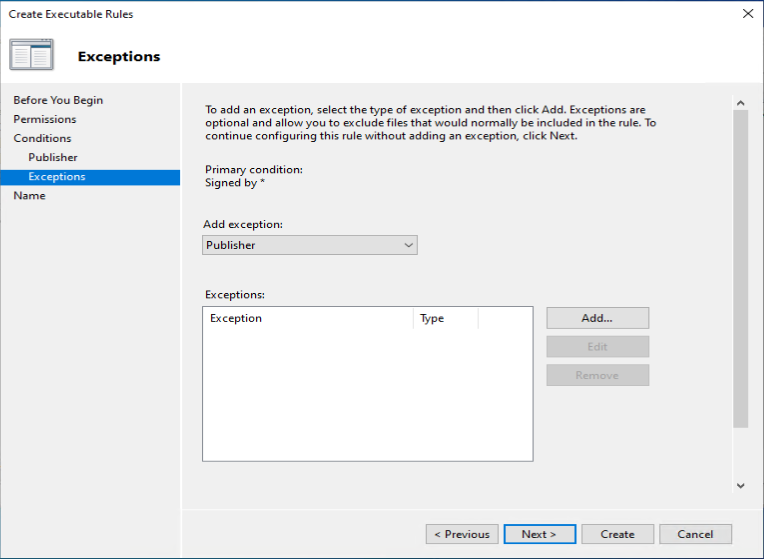Proceed with the Next button

[x=539, y=534]
